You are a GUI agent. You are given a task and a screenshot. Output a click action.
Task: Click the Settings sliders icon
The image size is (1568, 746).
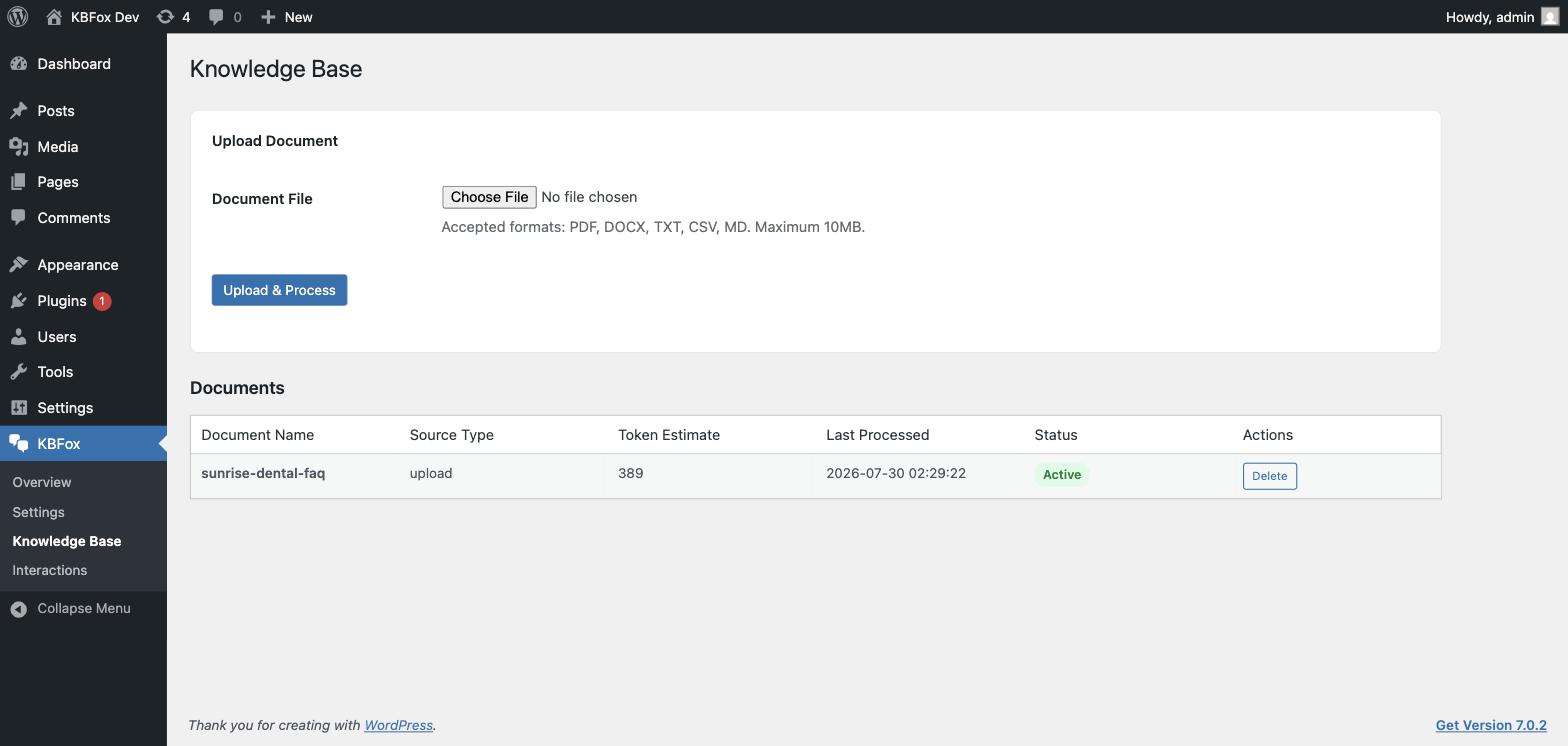19,408
